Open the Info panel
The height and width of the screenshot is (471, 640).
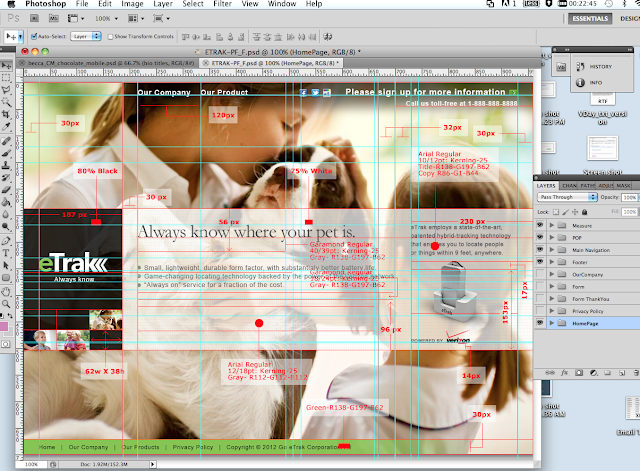(589, 82)
